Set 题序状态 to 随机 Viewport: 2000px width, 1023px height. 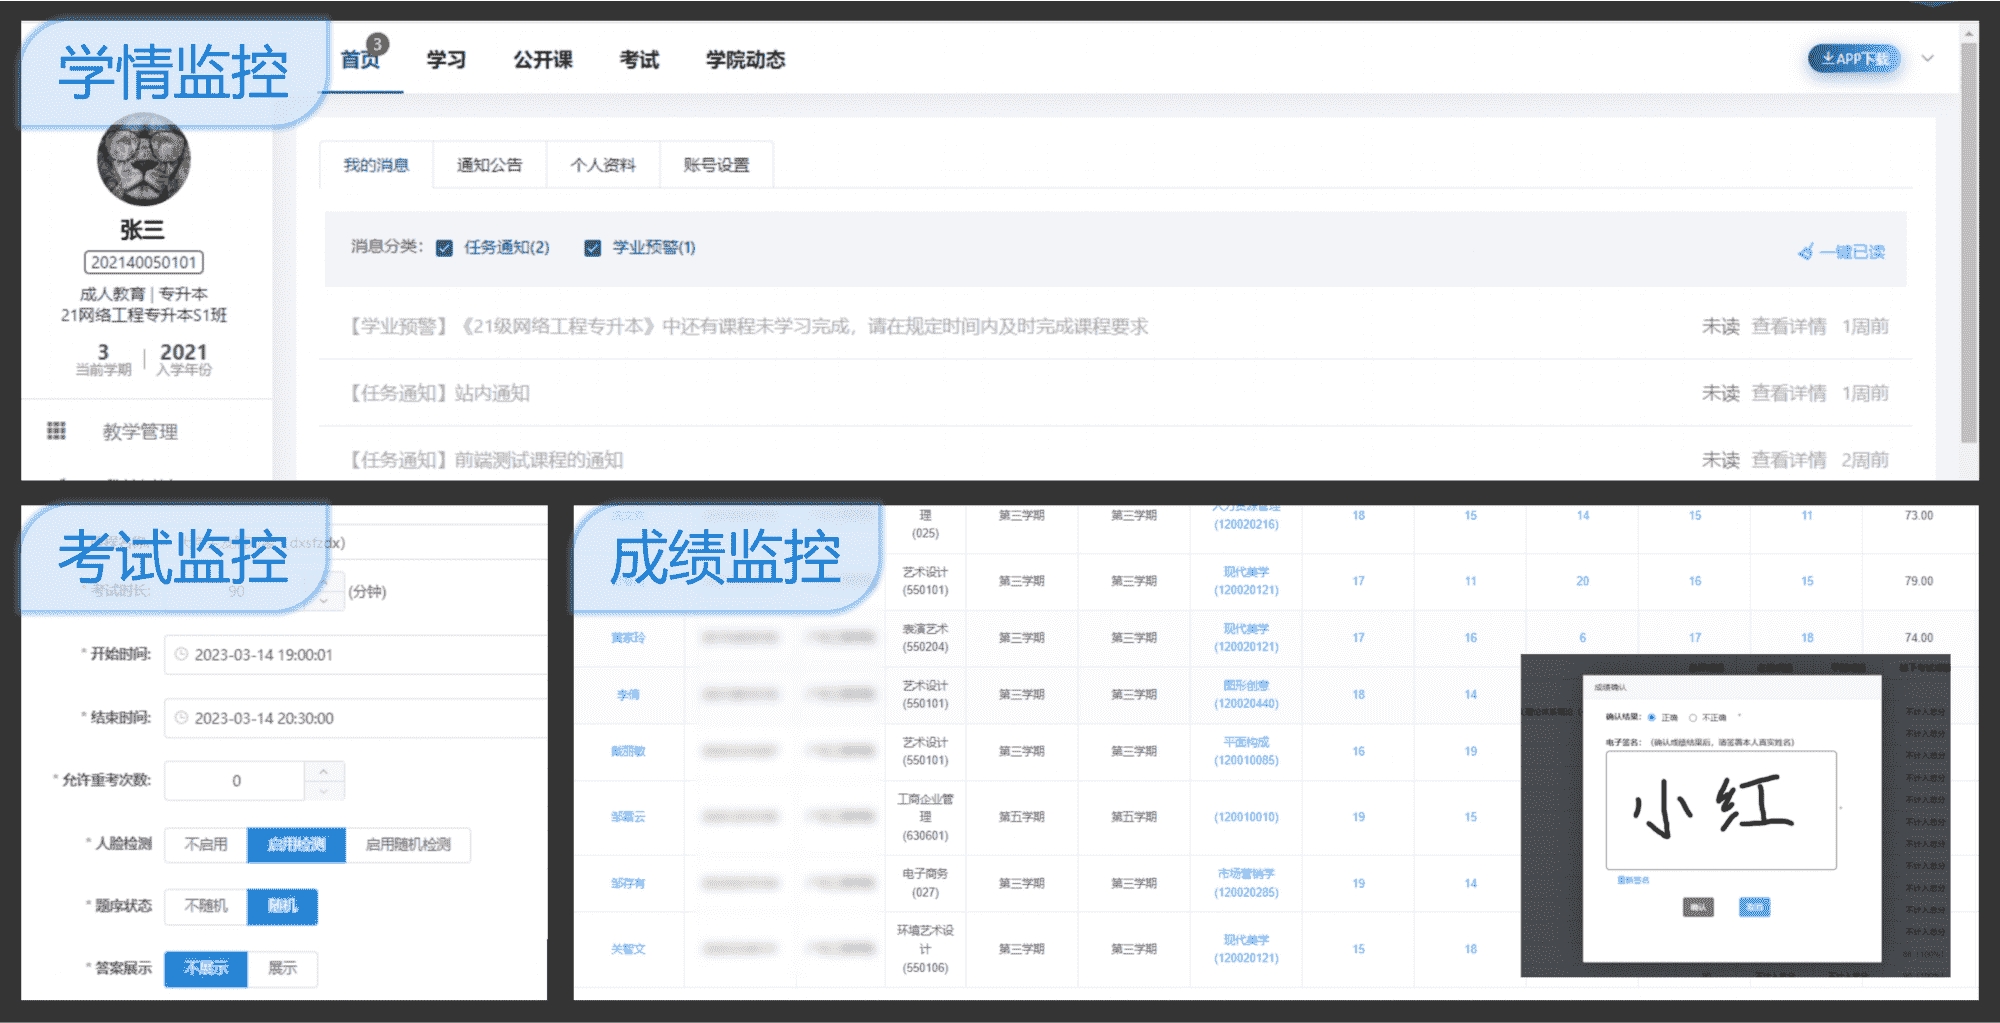(282, 906)
